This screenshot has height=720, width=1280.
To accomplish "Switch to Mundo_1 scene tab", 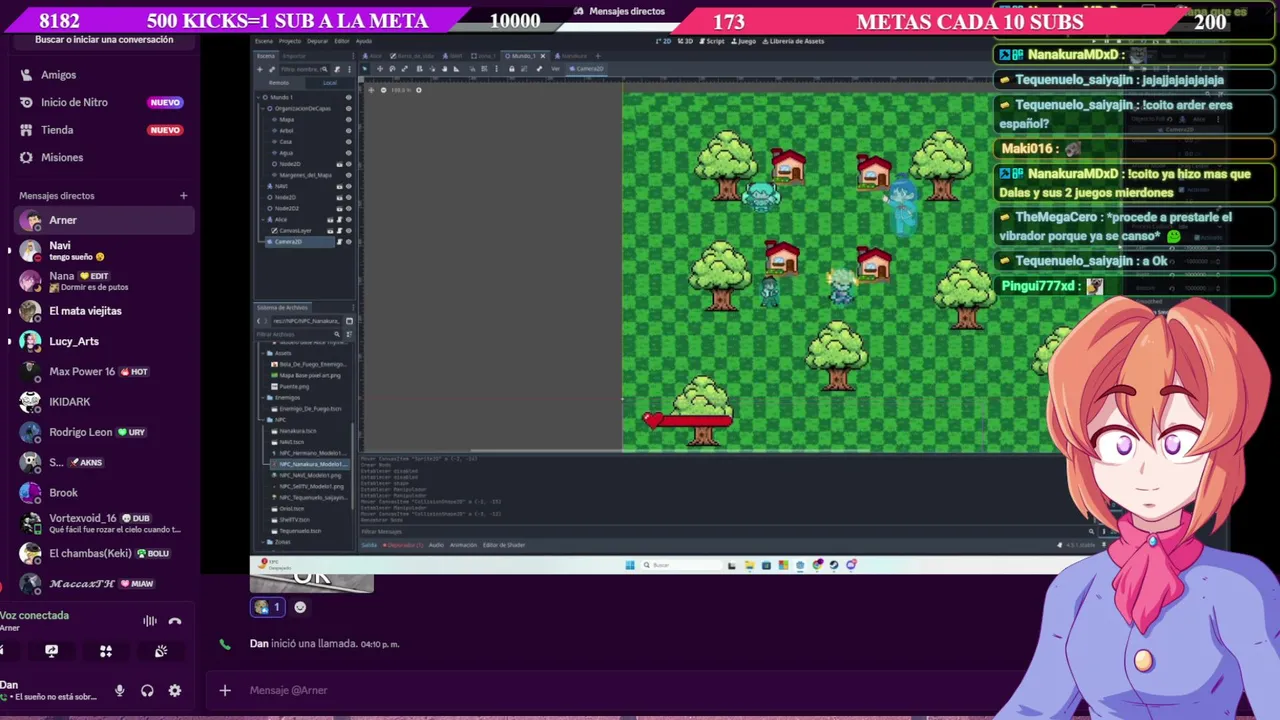I will point(523,56).
